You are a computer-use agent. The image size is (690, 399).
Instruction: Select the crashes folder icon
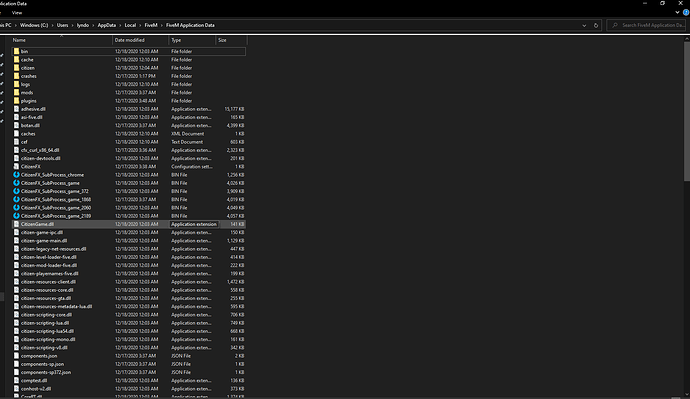point(16,76)
